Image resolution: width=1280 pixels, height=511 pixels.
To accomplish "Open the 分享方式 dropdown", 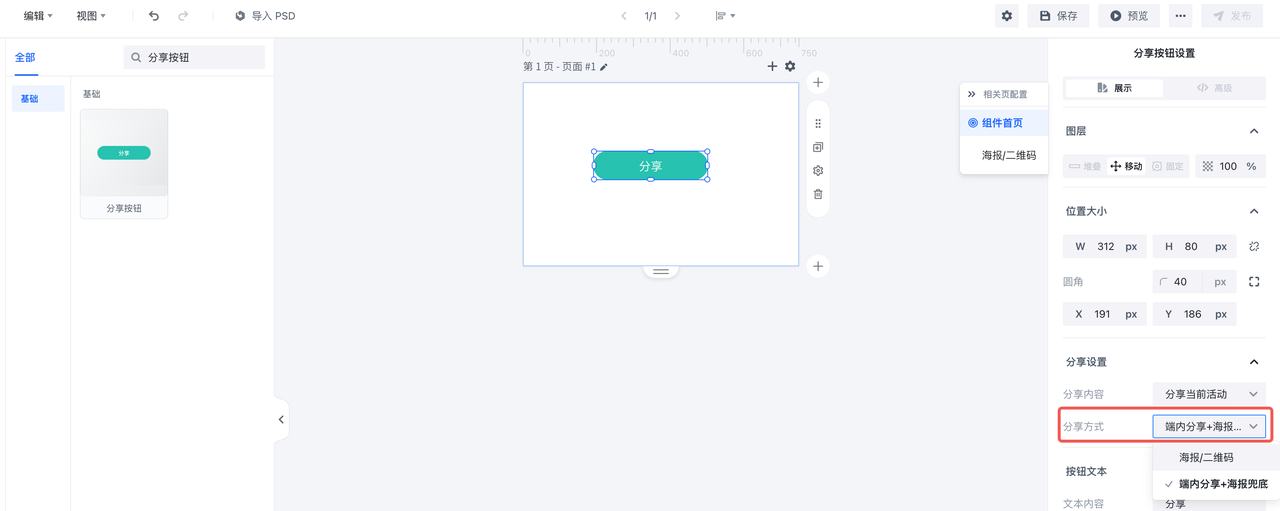I will pos(1209,426).
